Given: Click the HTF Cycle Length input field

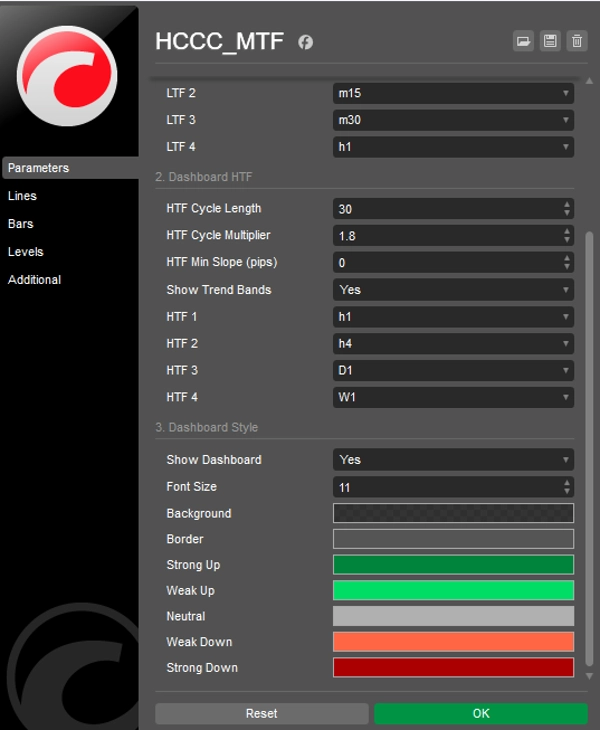Looking at the screenshot, I should click(445, 209).
